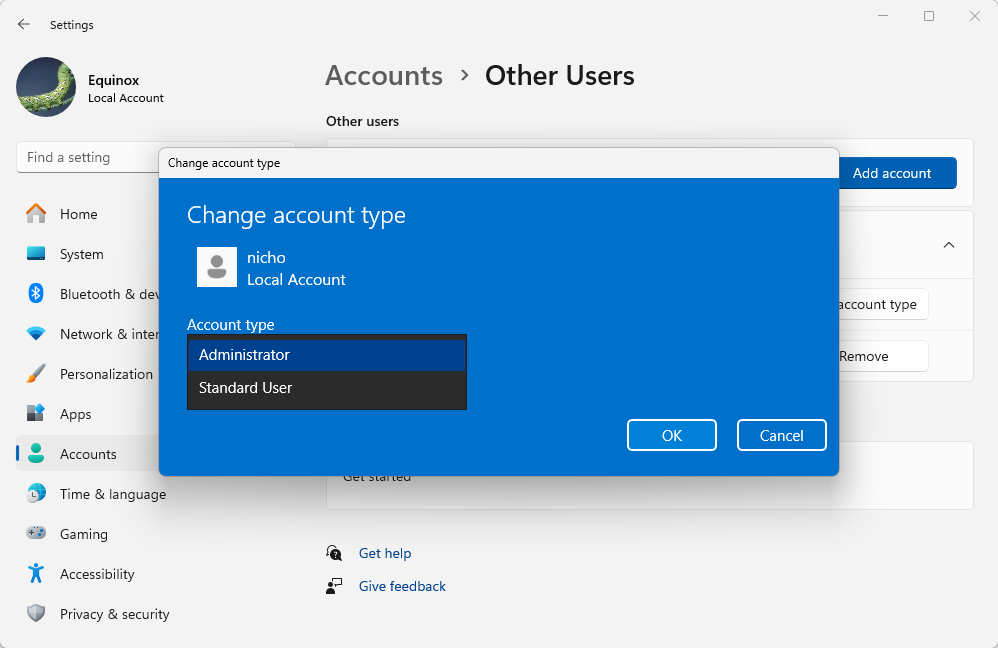Viewport: 998px width, 648px height.
Task: Click the Remove button
Action: 883,356
